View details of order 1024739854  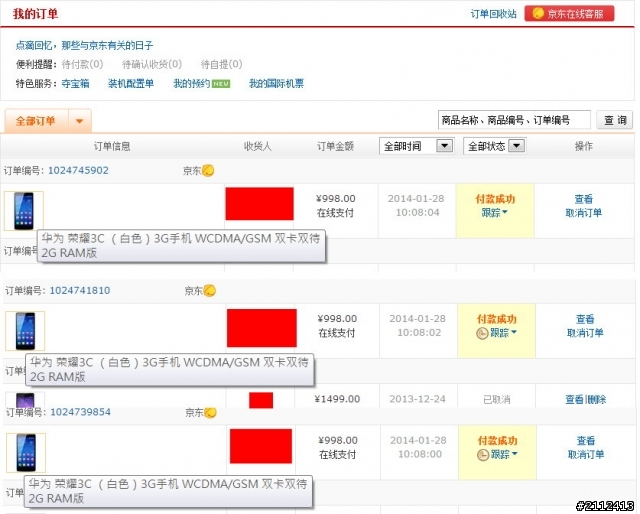pyautogui.click(x=586, y=441)
